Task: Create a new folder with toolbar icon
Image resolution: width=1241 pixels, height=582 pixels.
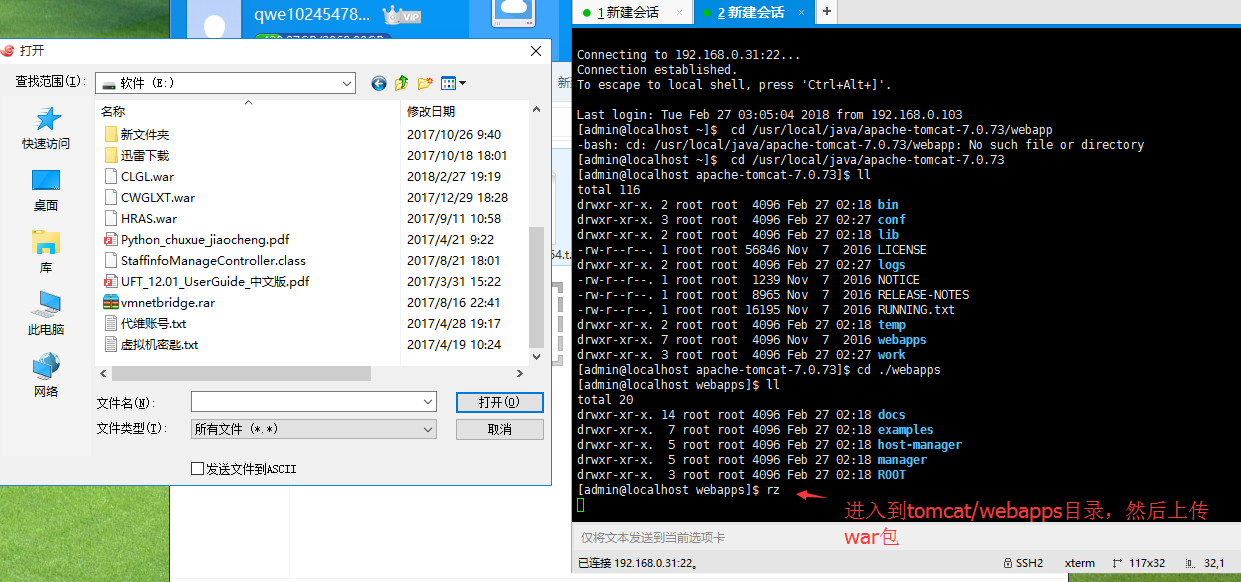Action: [x=425, y=84]
